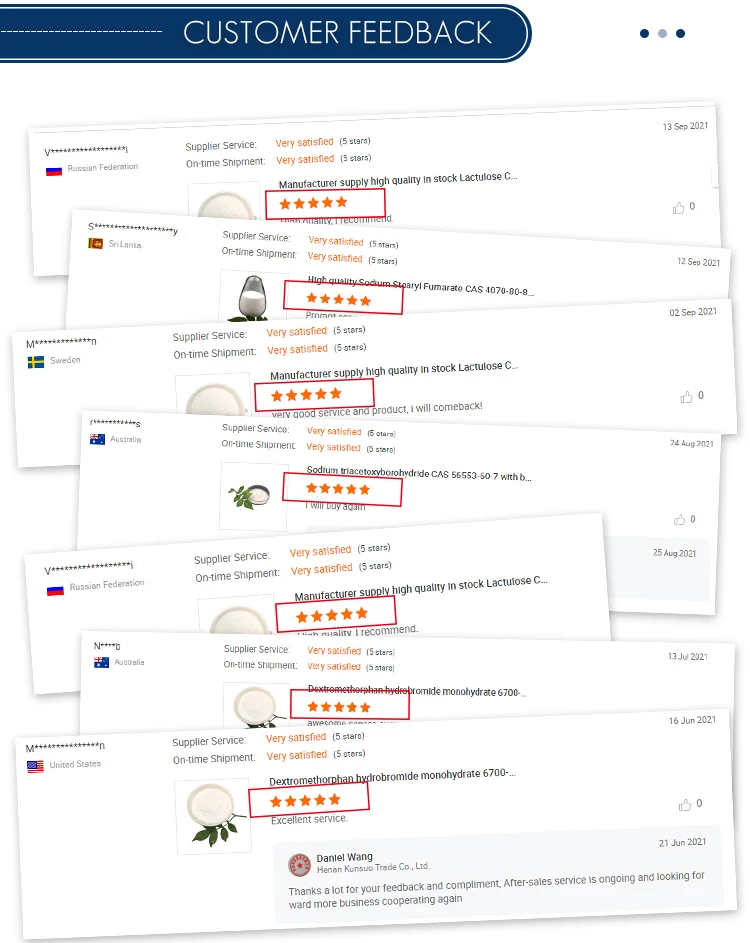Like the 13 Sep 2021 review thumbs-up
750x943 pixels.
coord(678,208)
